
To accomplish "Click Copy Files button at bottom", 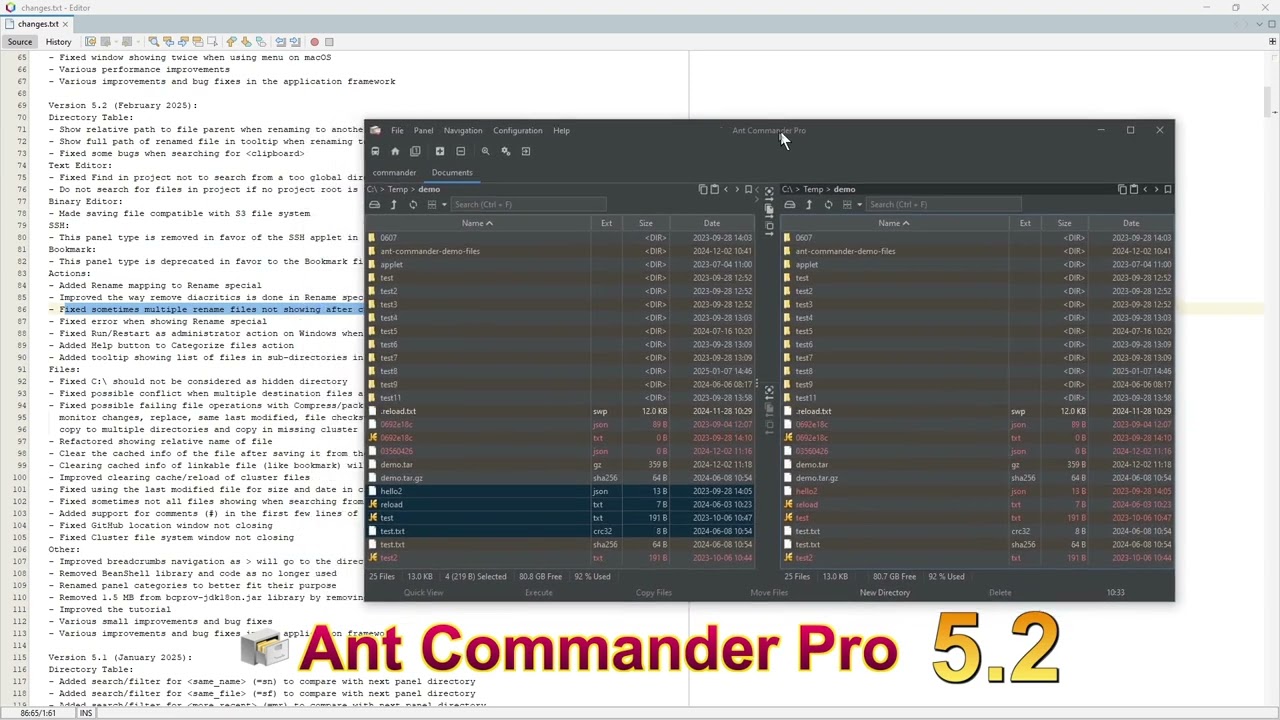I will pos(653,593).
